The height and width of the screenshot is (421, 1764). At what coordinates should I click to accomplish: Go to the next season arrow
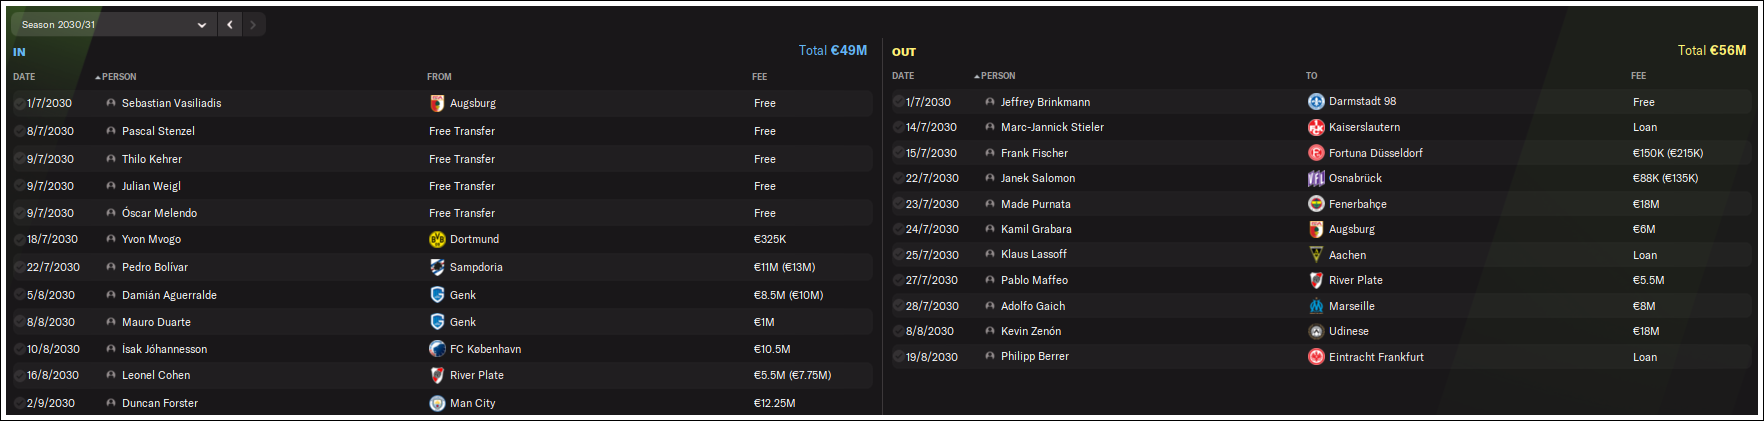coord(253,24)
